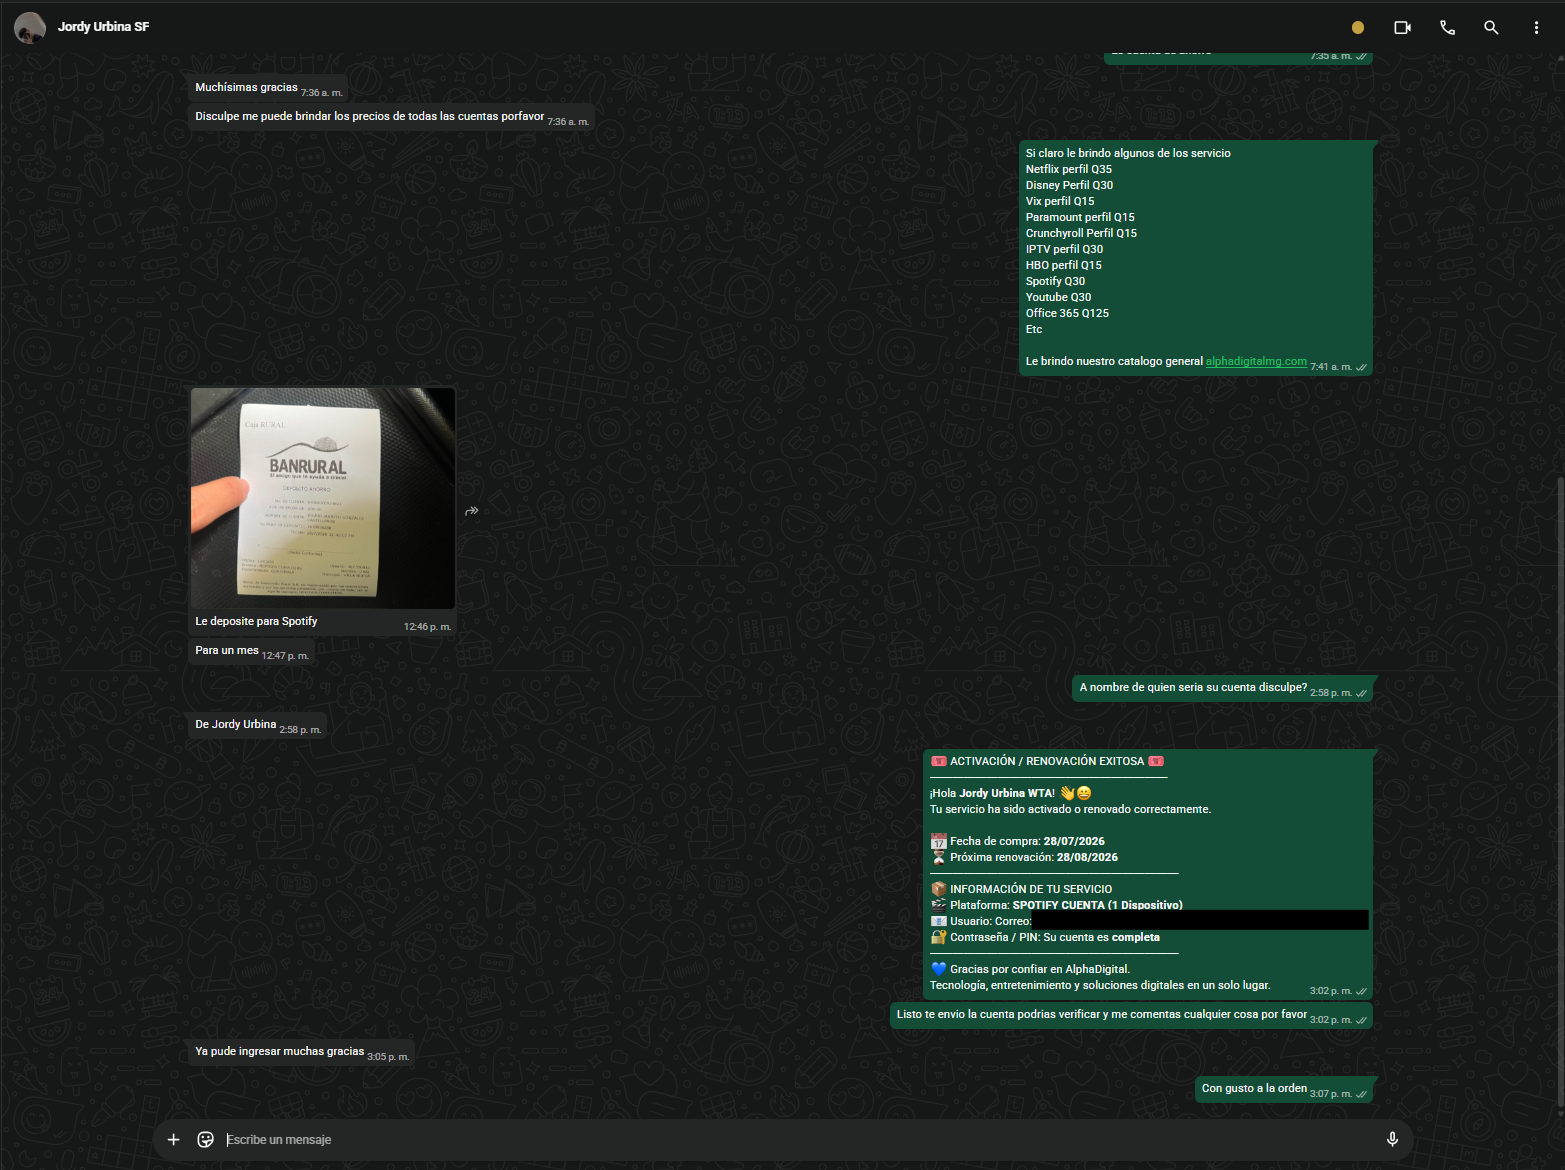This screenshot has height=1170, width=1565.
Task: Click 'ACTIVACIÓN / RENOVACIÓN EXITOSA' heading
Action: pos(1047,761)
